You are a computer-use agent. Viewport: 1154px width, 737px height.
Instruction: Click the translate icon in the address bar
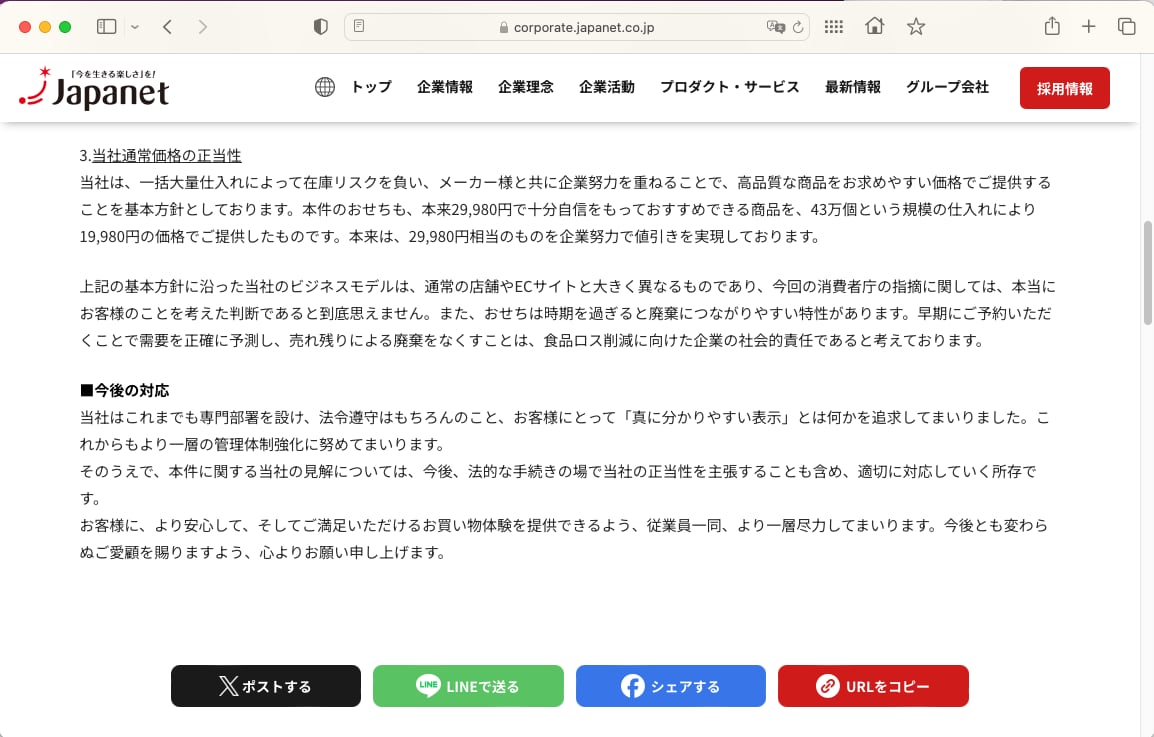click(776, 27)
